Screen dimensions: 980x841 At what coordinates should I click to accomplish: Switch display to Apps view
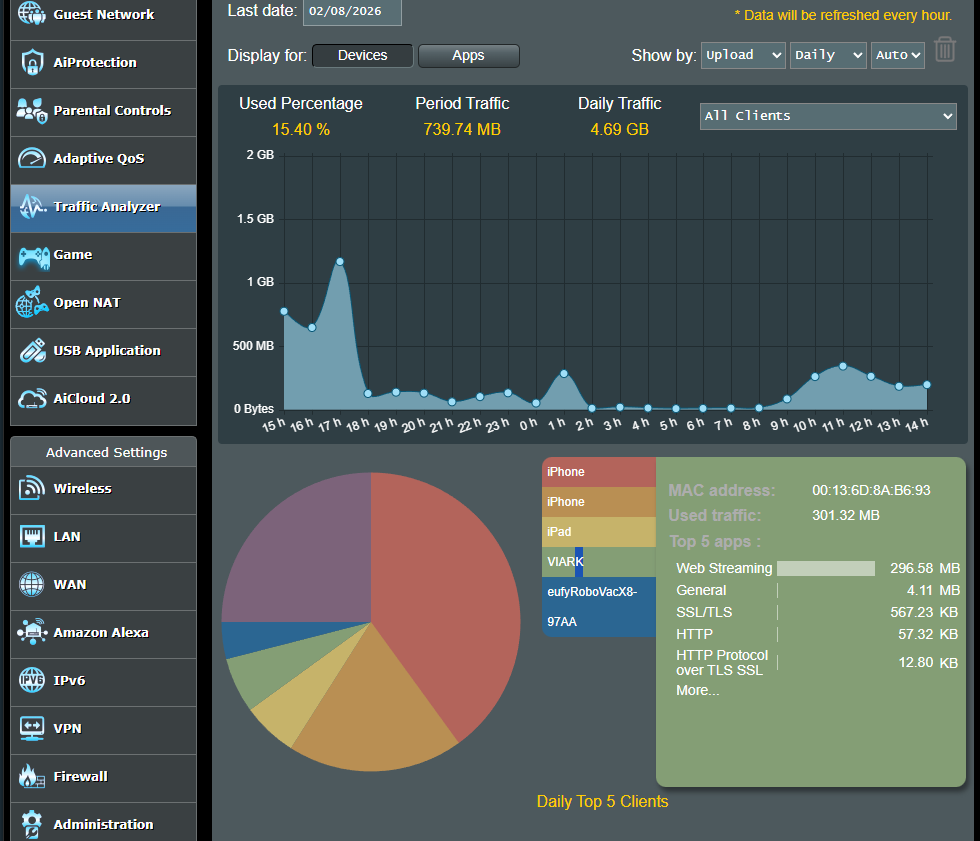[468, 56]
